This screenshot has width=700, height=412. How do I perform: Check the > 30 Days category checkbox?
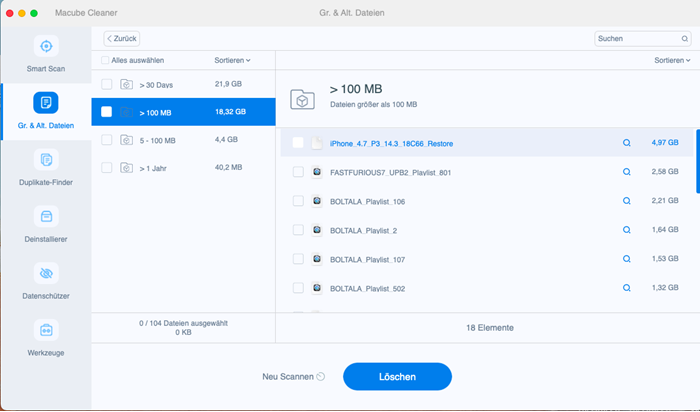click(x=106, y=84)
